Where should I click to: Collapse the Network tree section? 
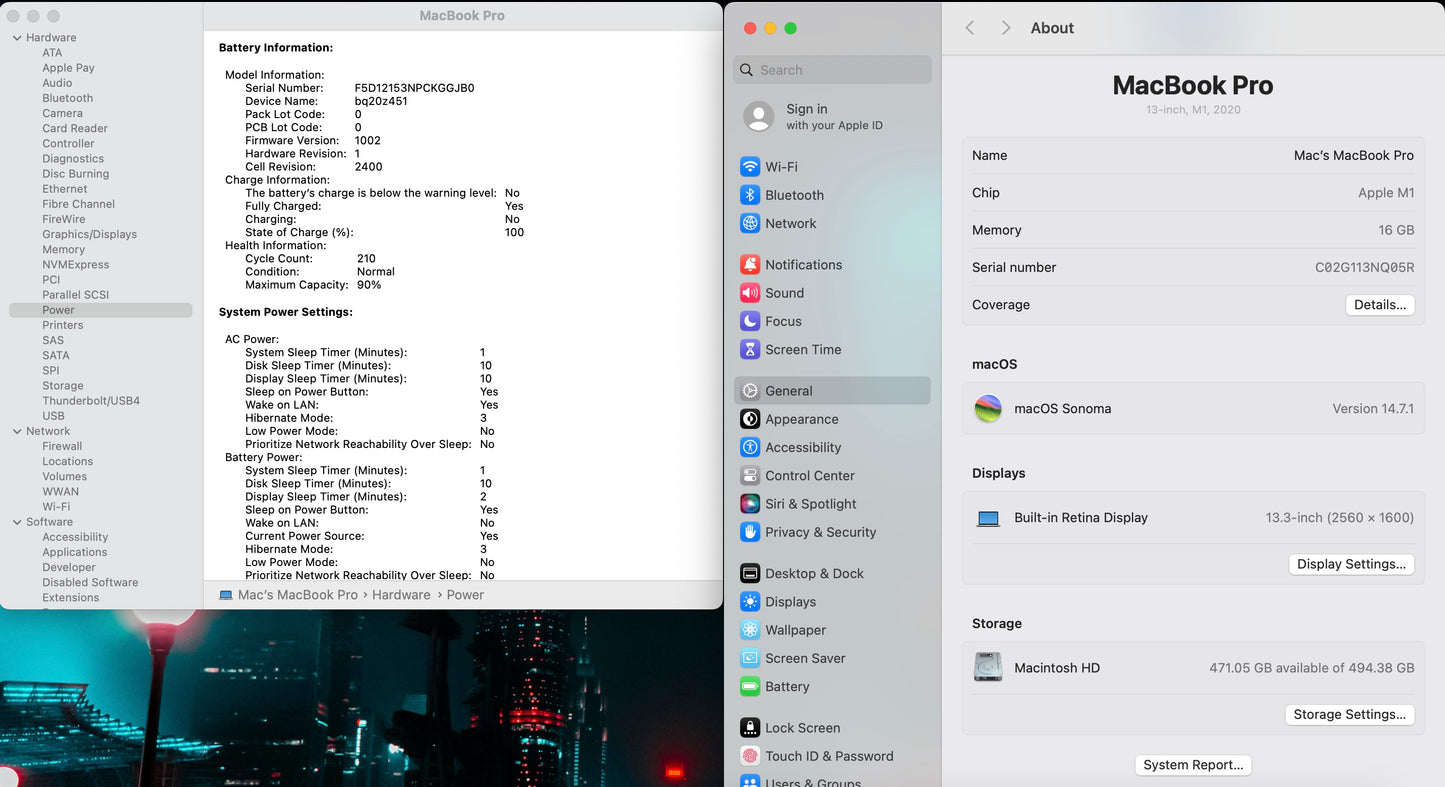pyautogui.click(x=17, y=432)
